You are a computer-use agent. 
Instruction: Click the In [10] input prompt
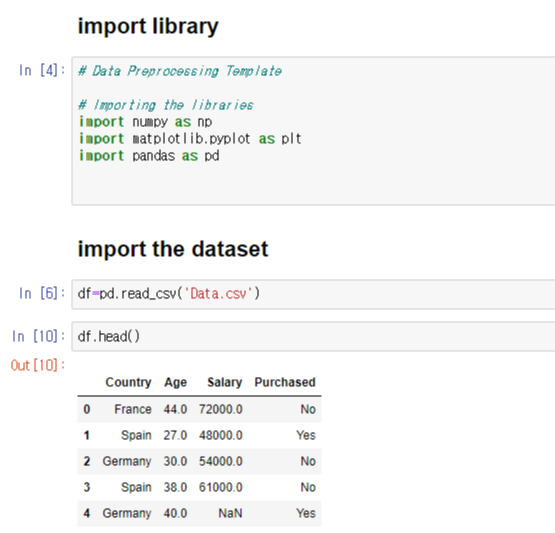pos(39,336)
